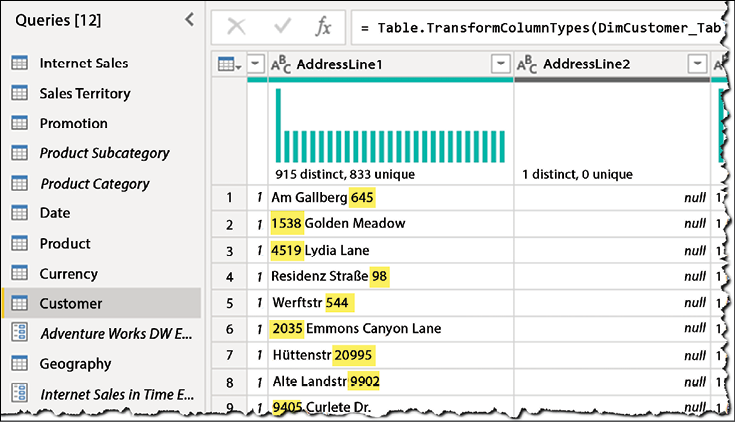Click the fx insert step icon

coord(323,27)
